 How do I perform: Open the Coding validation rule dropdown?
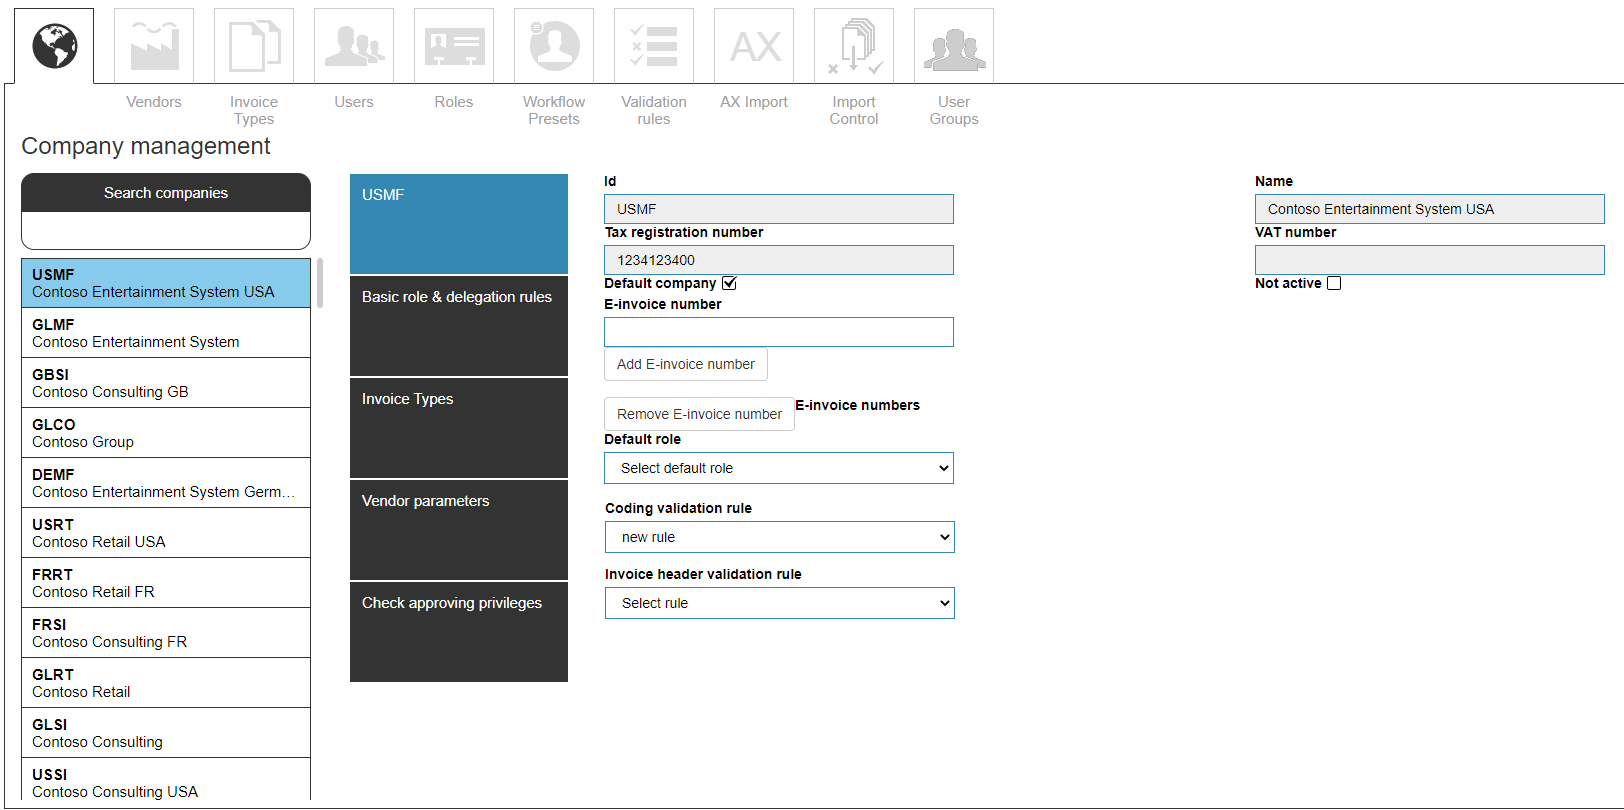(780, 537)
